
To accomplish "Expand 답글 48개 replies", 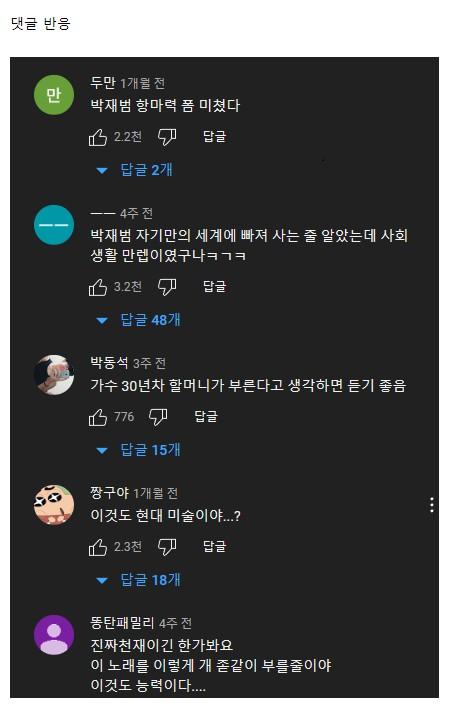I will tap(138, 320).
